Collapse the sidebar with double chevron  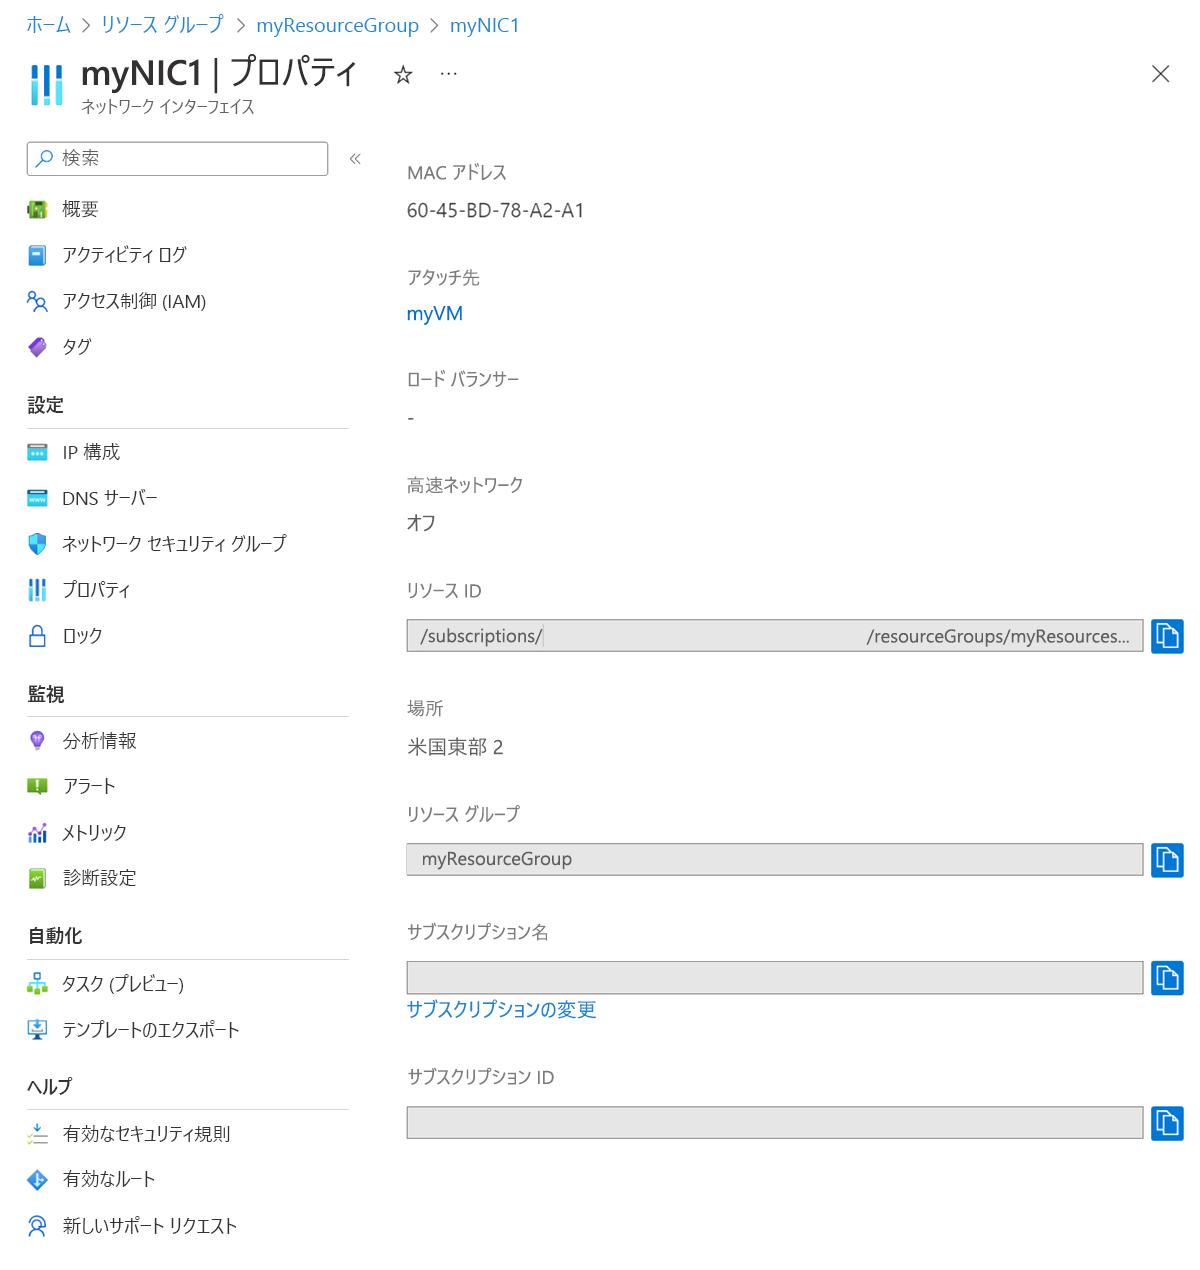355,159
